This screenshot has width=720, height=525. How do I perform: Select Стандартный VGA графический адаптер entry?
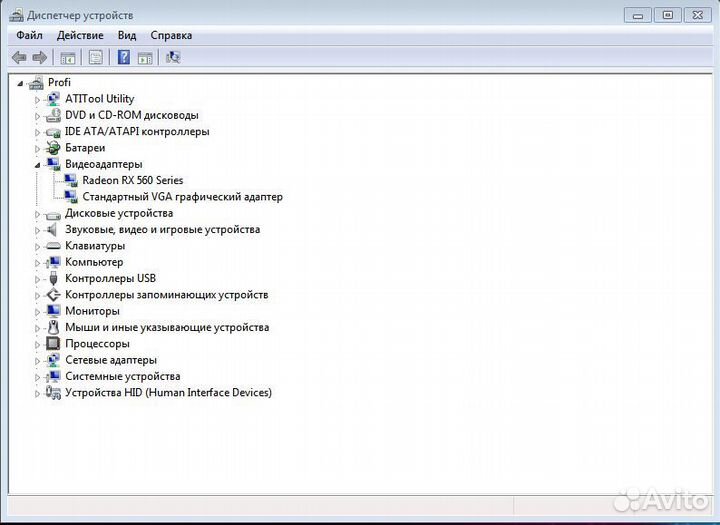point(182,197)
